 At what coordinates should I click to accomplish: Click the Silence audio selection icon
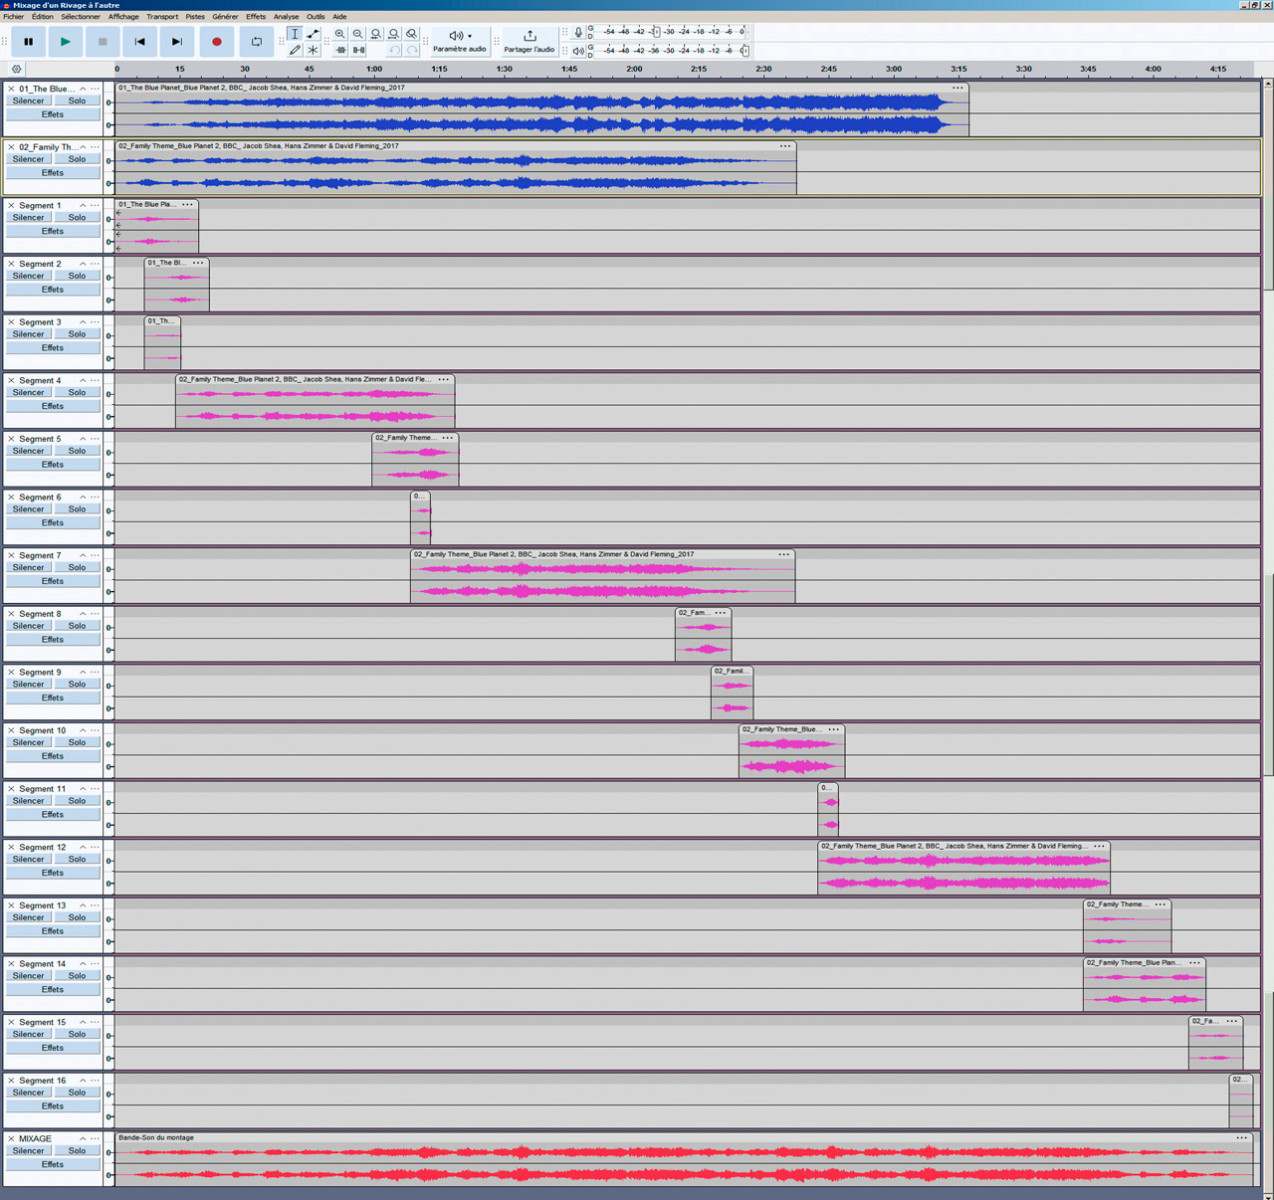(358, 49)
